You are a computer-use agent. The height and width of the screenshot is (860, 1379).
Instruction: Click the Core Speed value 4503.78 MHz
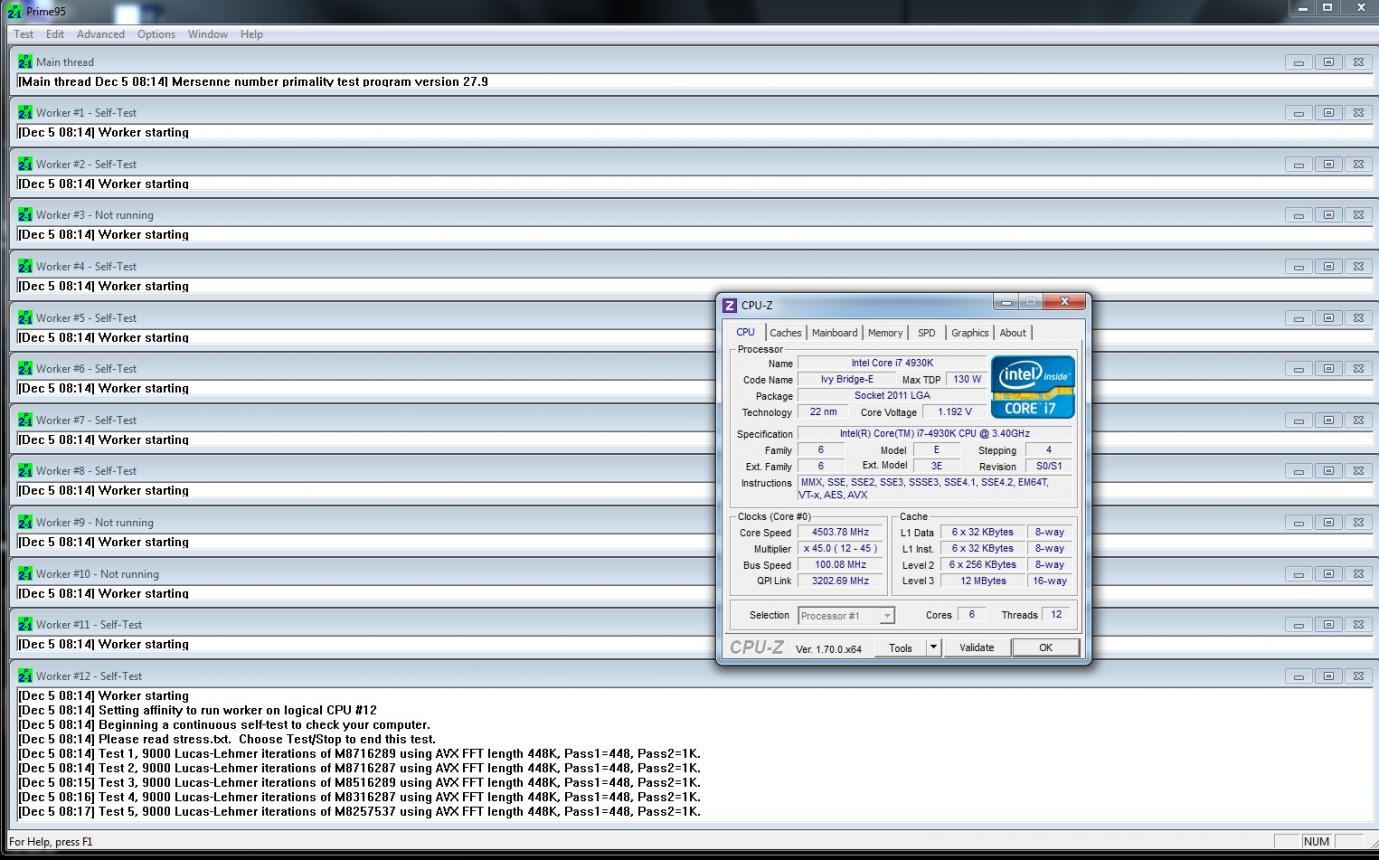(840, 533)
